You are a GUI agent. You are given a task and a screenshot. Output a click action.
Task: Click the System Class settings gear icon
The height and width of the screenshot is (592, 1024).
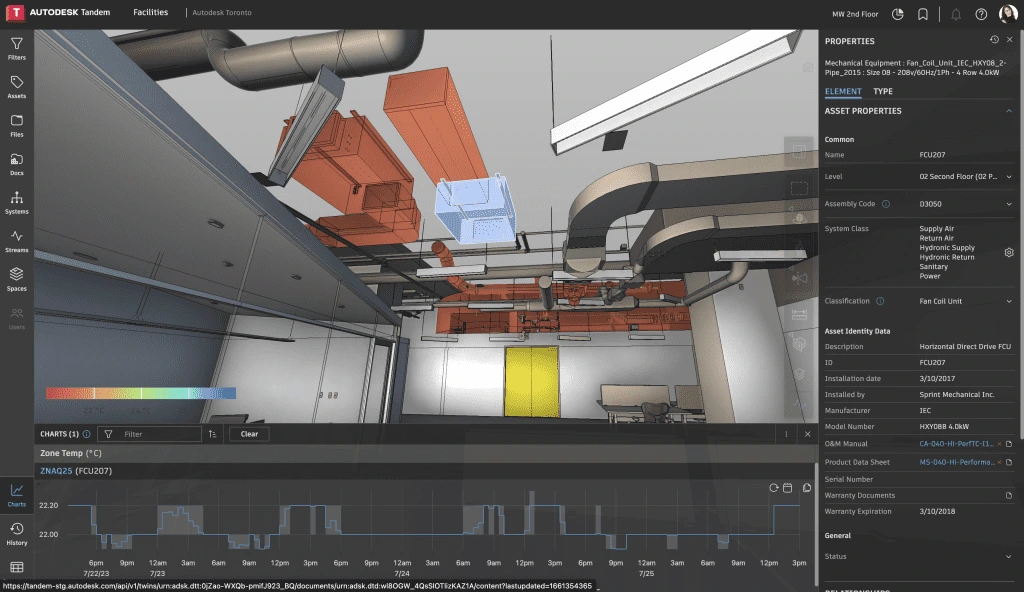point(1009,252)
